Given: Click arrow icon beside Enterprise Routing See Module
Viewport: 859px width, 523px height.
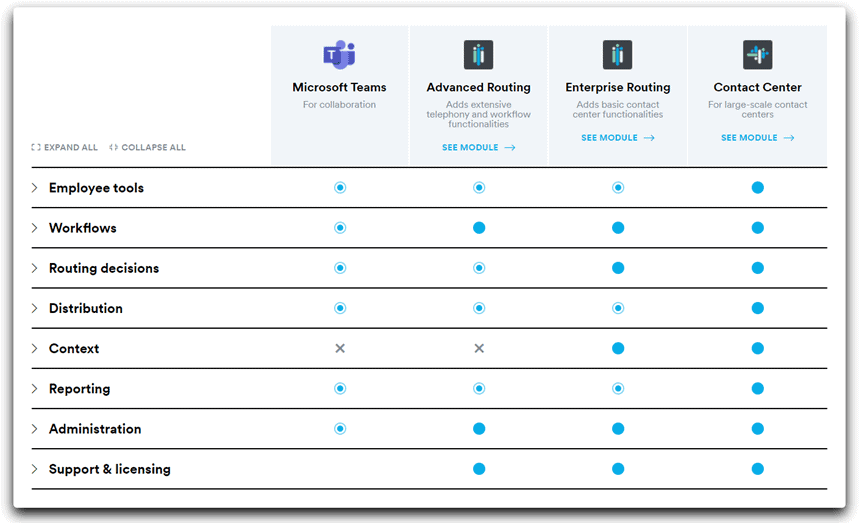Looking at the screenshot, I should tap(649, 138).
